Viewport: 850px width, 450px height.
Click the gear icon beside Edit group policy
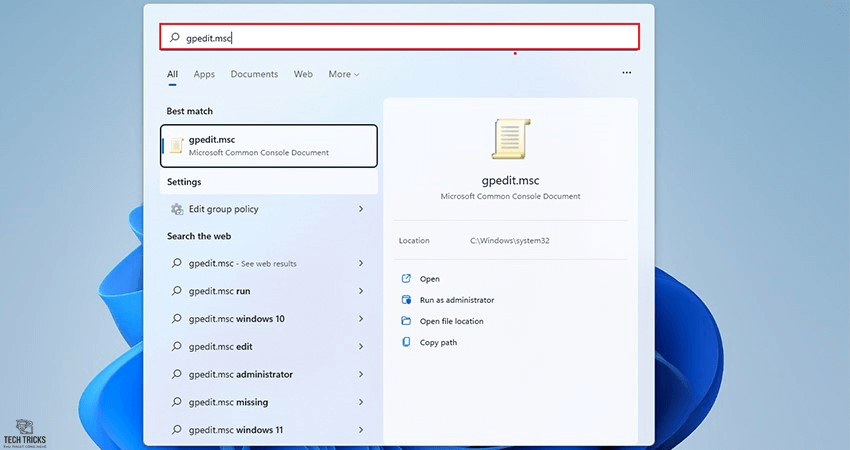point(177,209)
